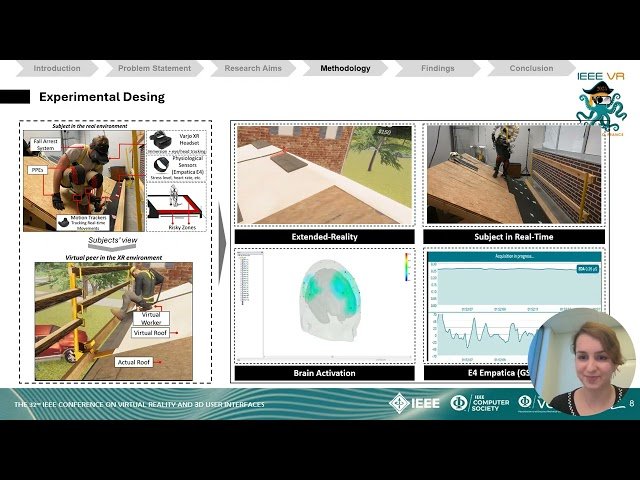
Task: Open the Problem Statement section tab
Action: 154,69
